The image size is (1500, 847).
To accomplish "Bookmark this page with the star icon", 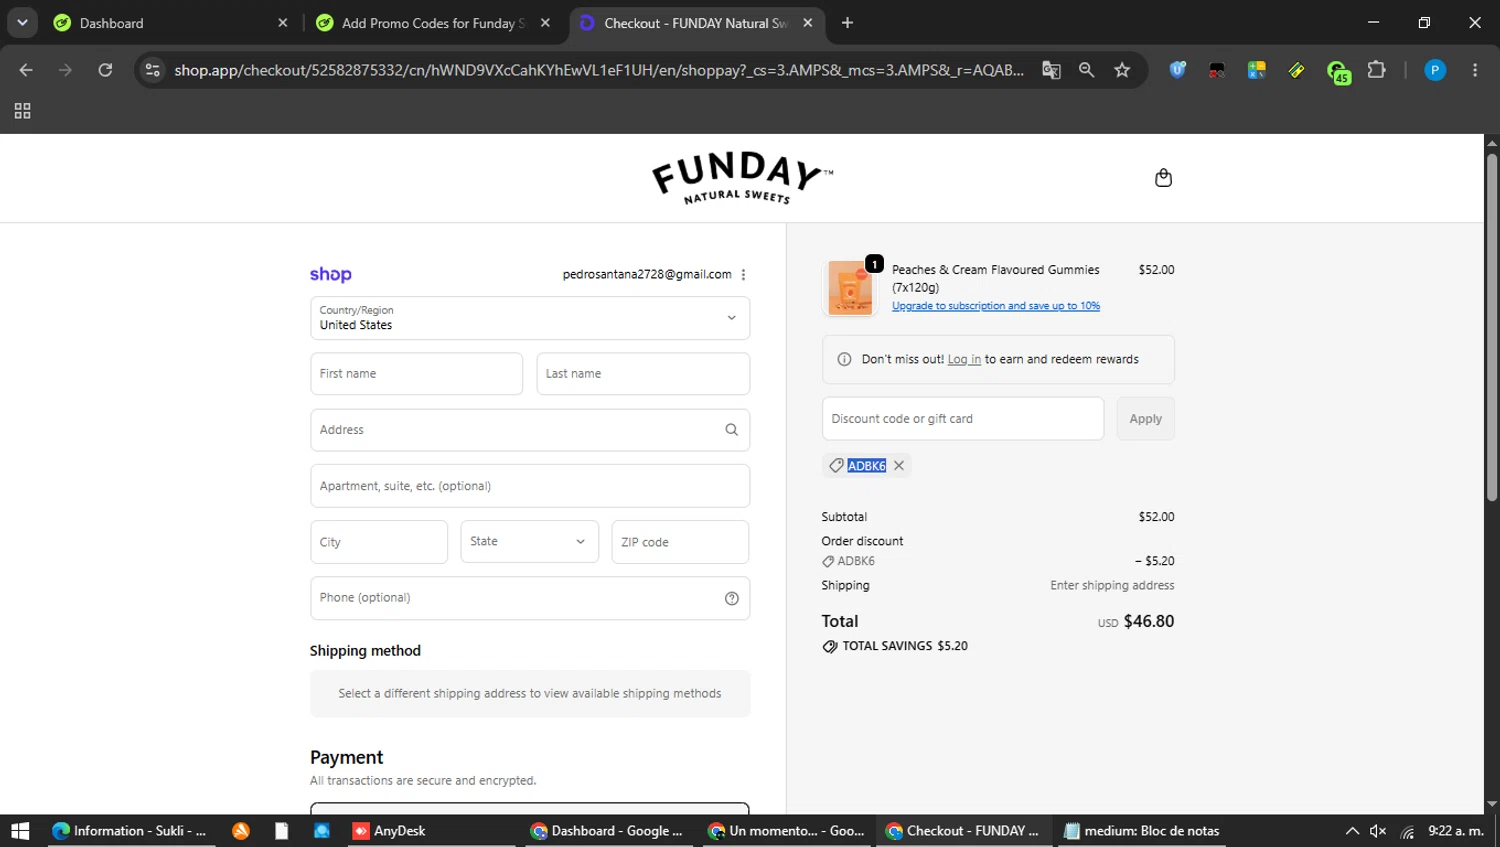I will tap(1122, 70).
